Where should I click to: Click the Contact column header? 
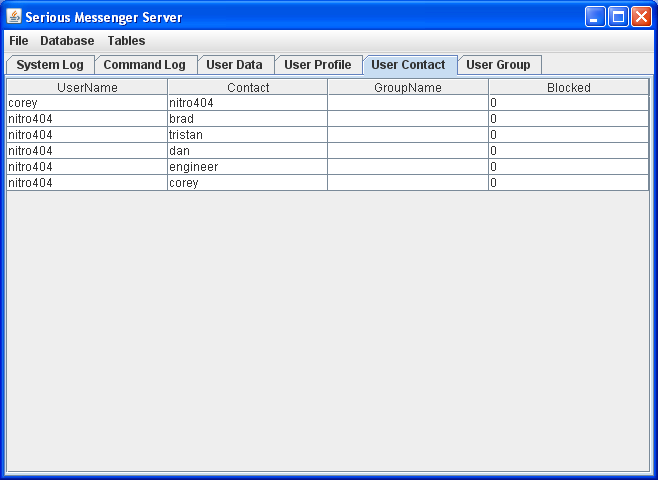click(x=248, y=88)
